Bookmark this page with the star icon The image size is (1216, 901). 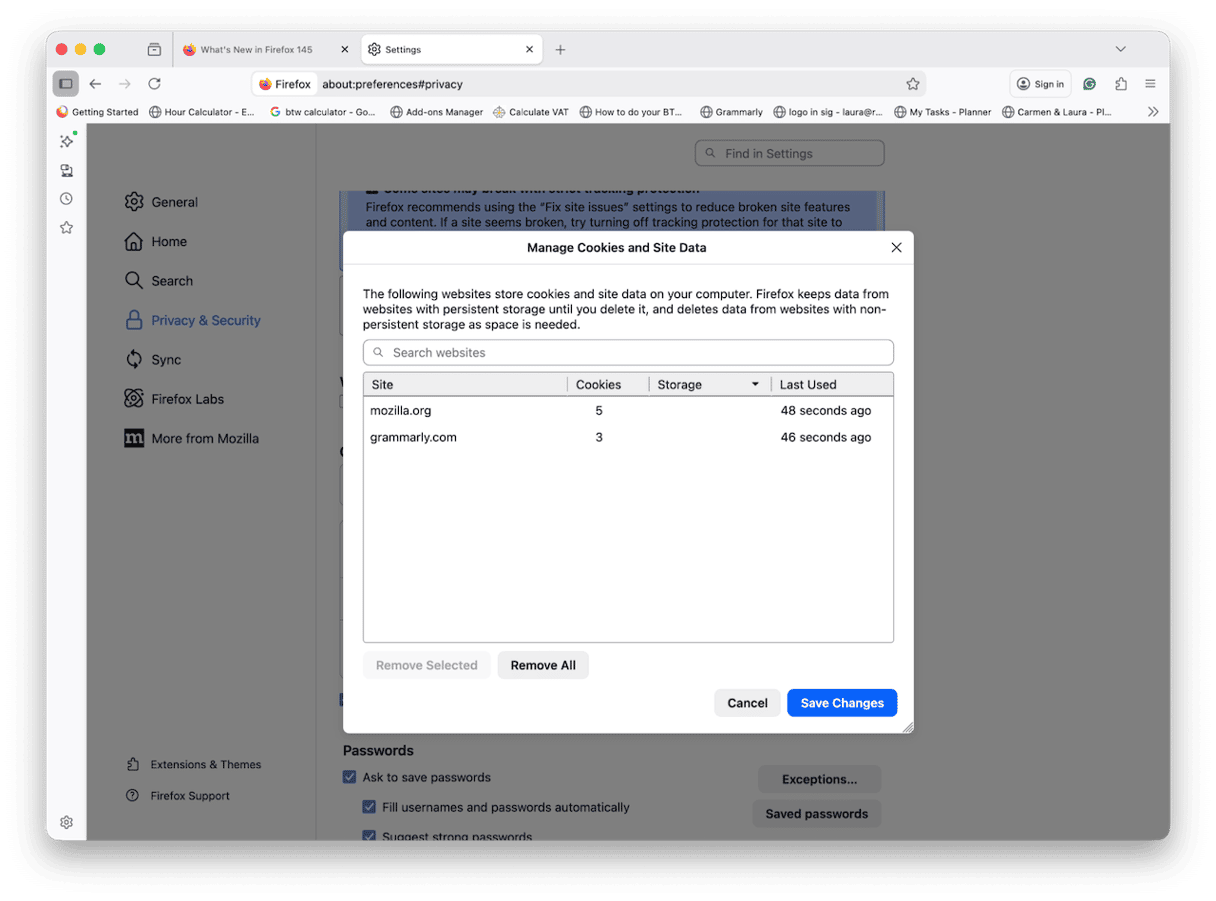(912, 84)
